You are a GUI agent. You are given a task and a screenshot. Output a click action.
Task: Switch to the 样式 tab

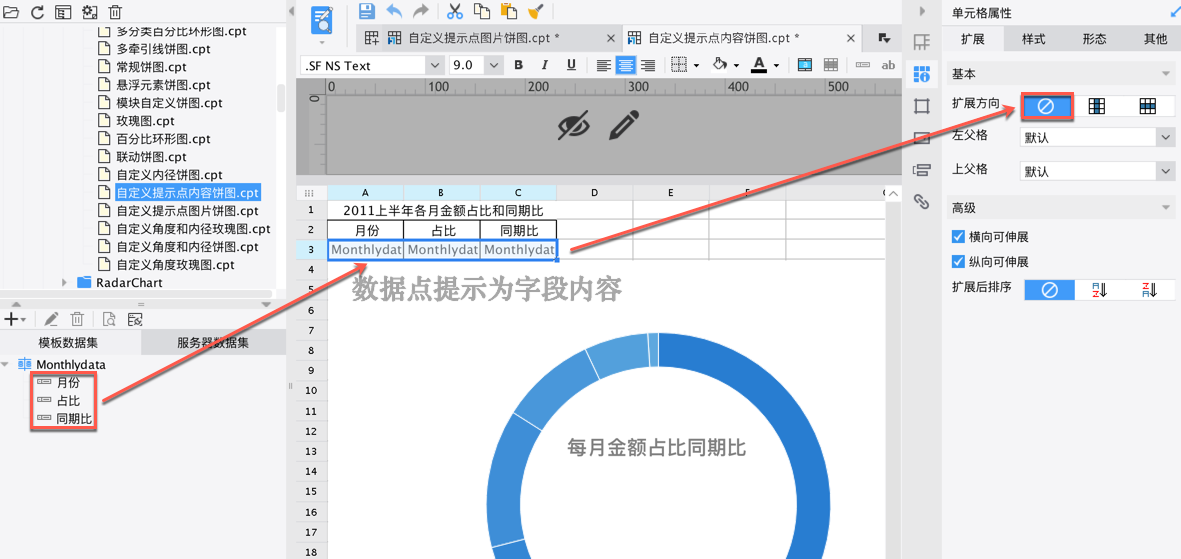click(x=1033, y=39)
